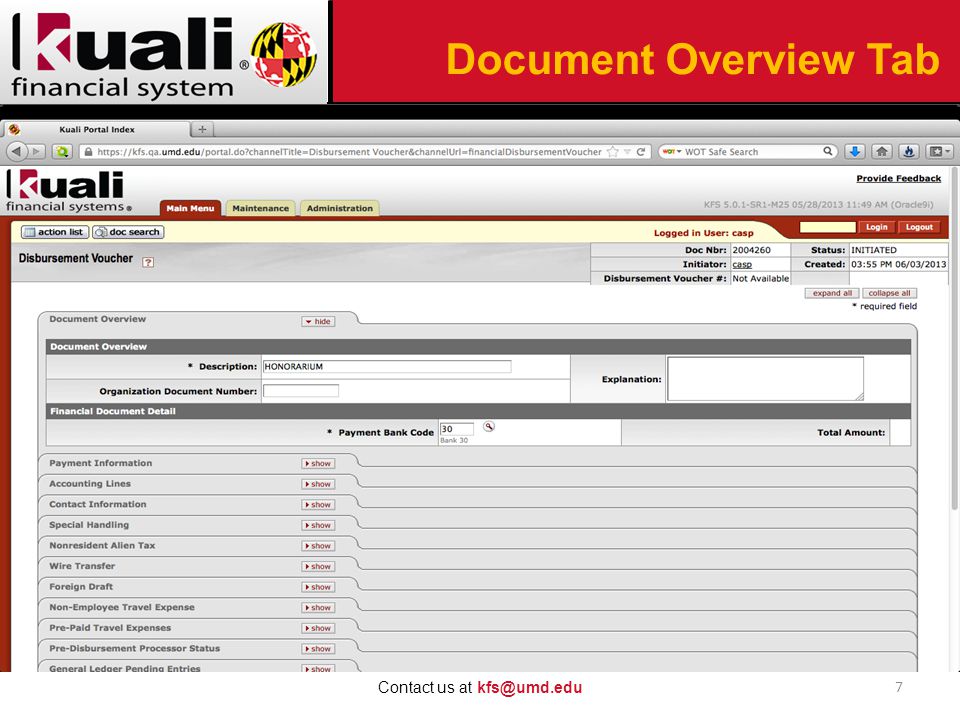Open doc search

click(x=128, y=232)
